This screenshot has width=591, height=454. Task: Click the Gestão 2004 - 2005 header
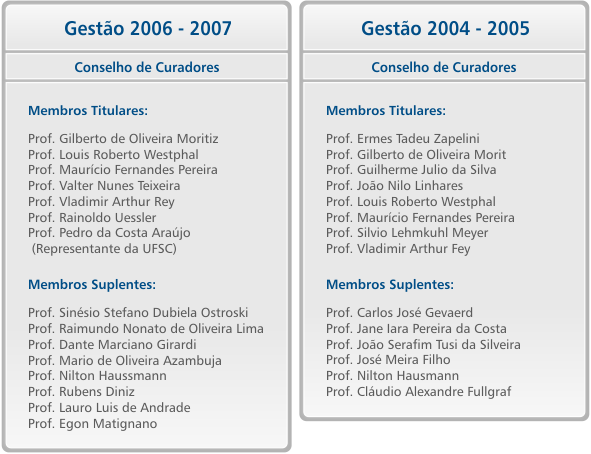pos(445,29)
